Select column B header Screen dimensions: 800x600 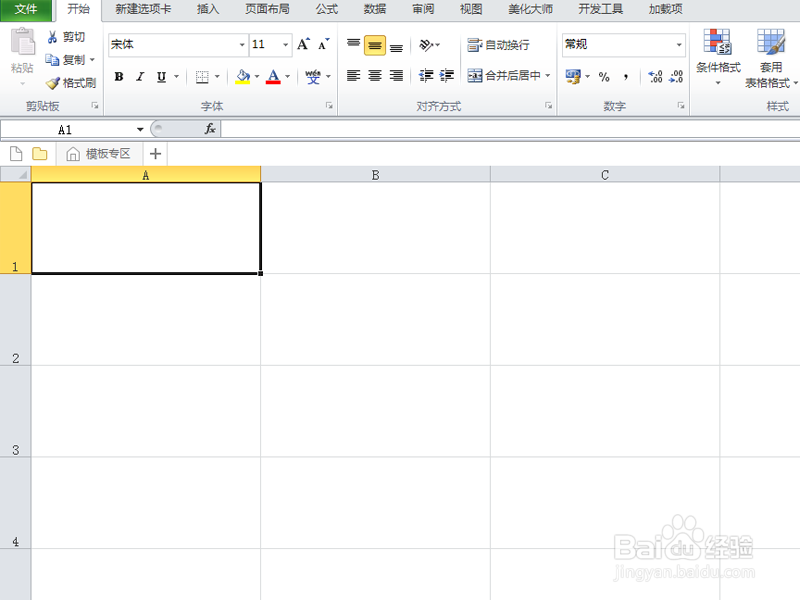tap(376, 175)
